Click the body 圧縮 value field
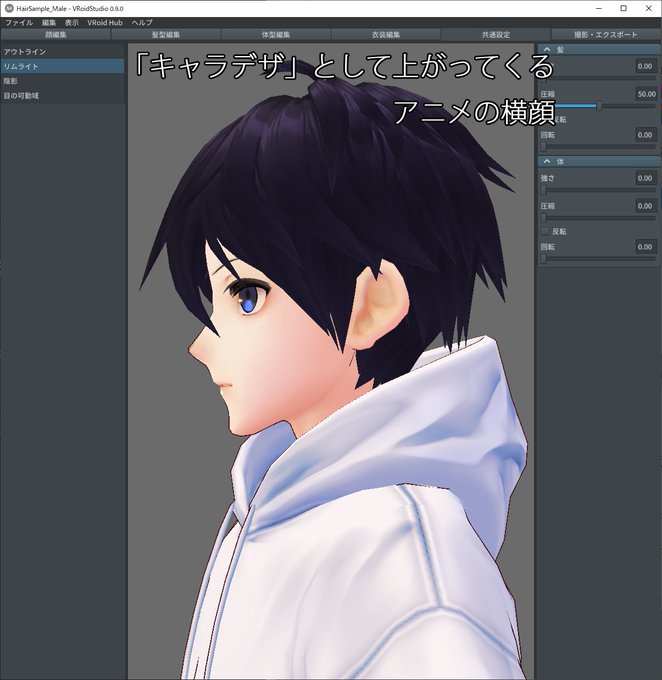Screen dimensions: 662x680 point(646,206)
